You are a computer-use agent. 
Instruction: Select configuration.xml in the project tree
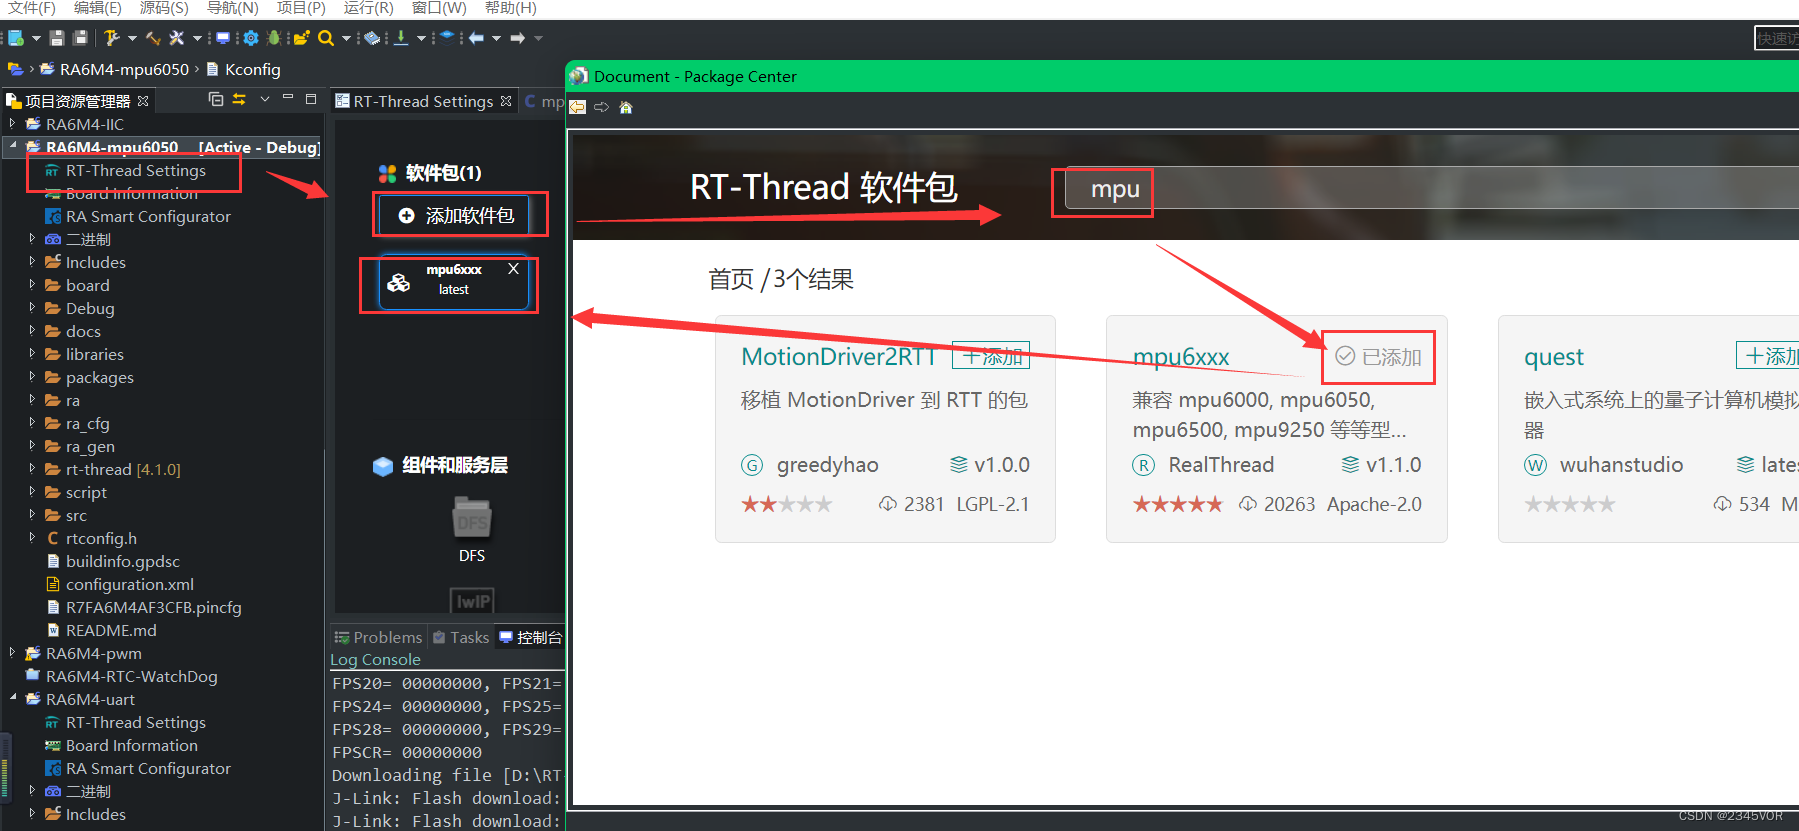(x=130, y=584)
